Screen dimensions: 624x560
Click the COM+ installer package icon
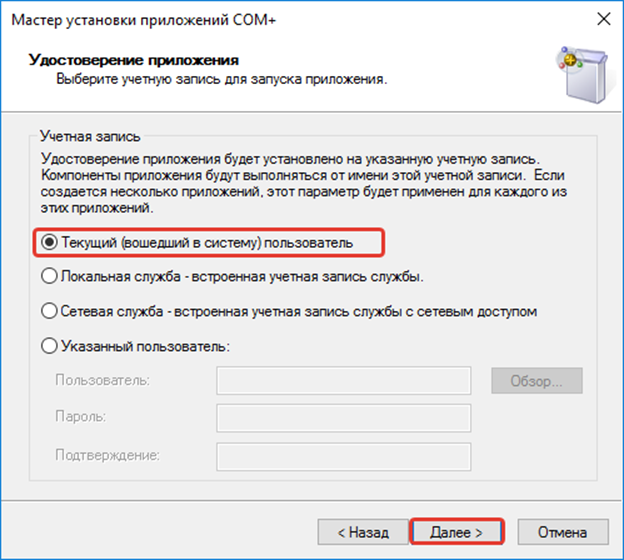(583, 75)
